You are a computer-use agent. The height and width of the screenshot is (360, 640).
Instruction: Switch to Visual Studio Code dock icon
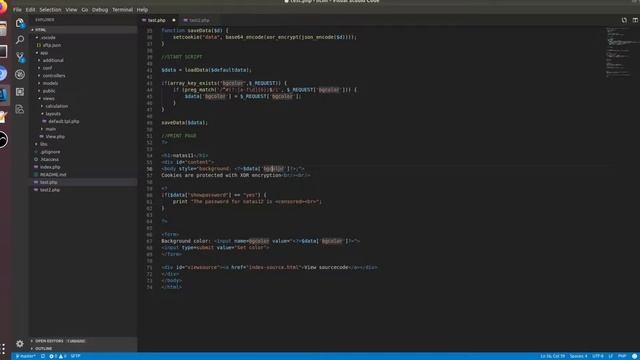(3, 96)
